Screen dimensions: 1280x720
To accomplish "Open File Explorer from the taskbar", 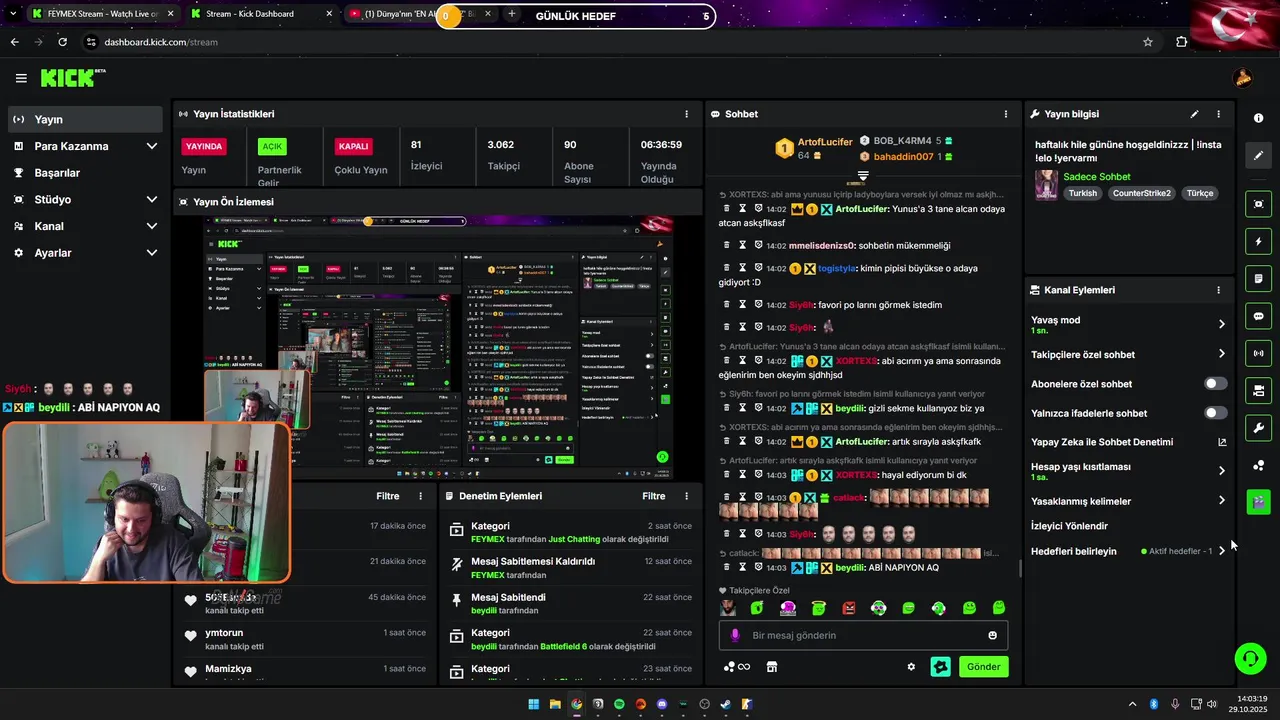I will click(x=555, y=704).
